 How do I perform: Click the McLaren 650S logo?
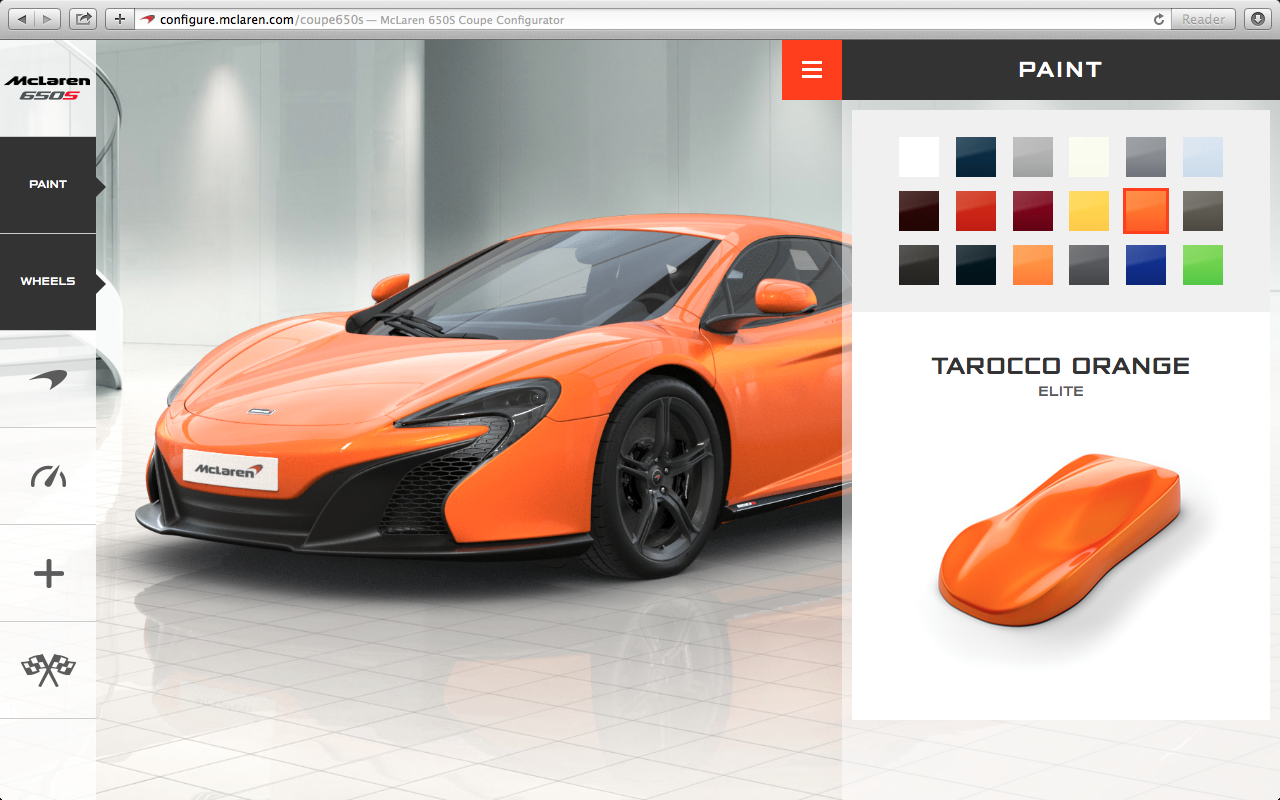[x=48, y=88]
